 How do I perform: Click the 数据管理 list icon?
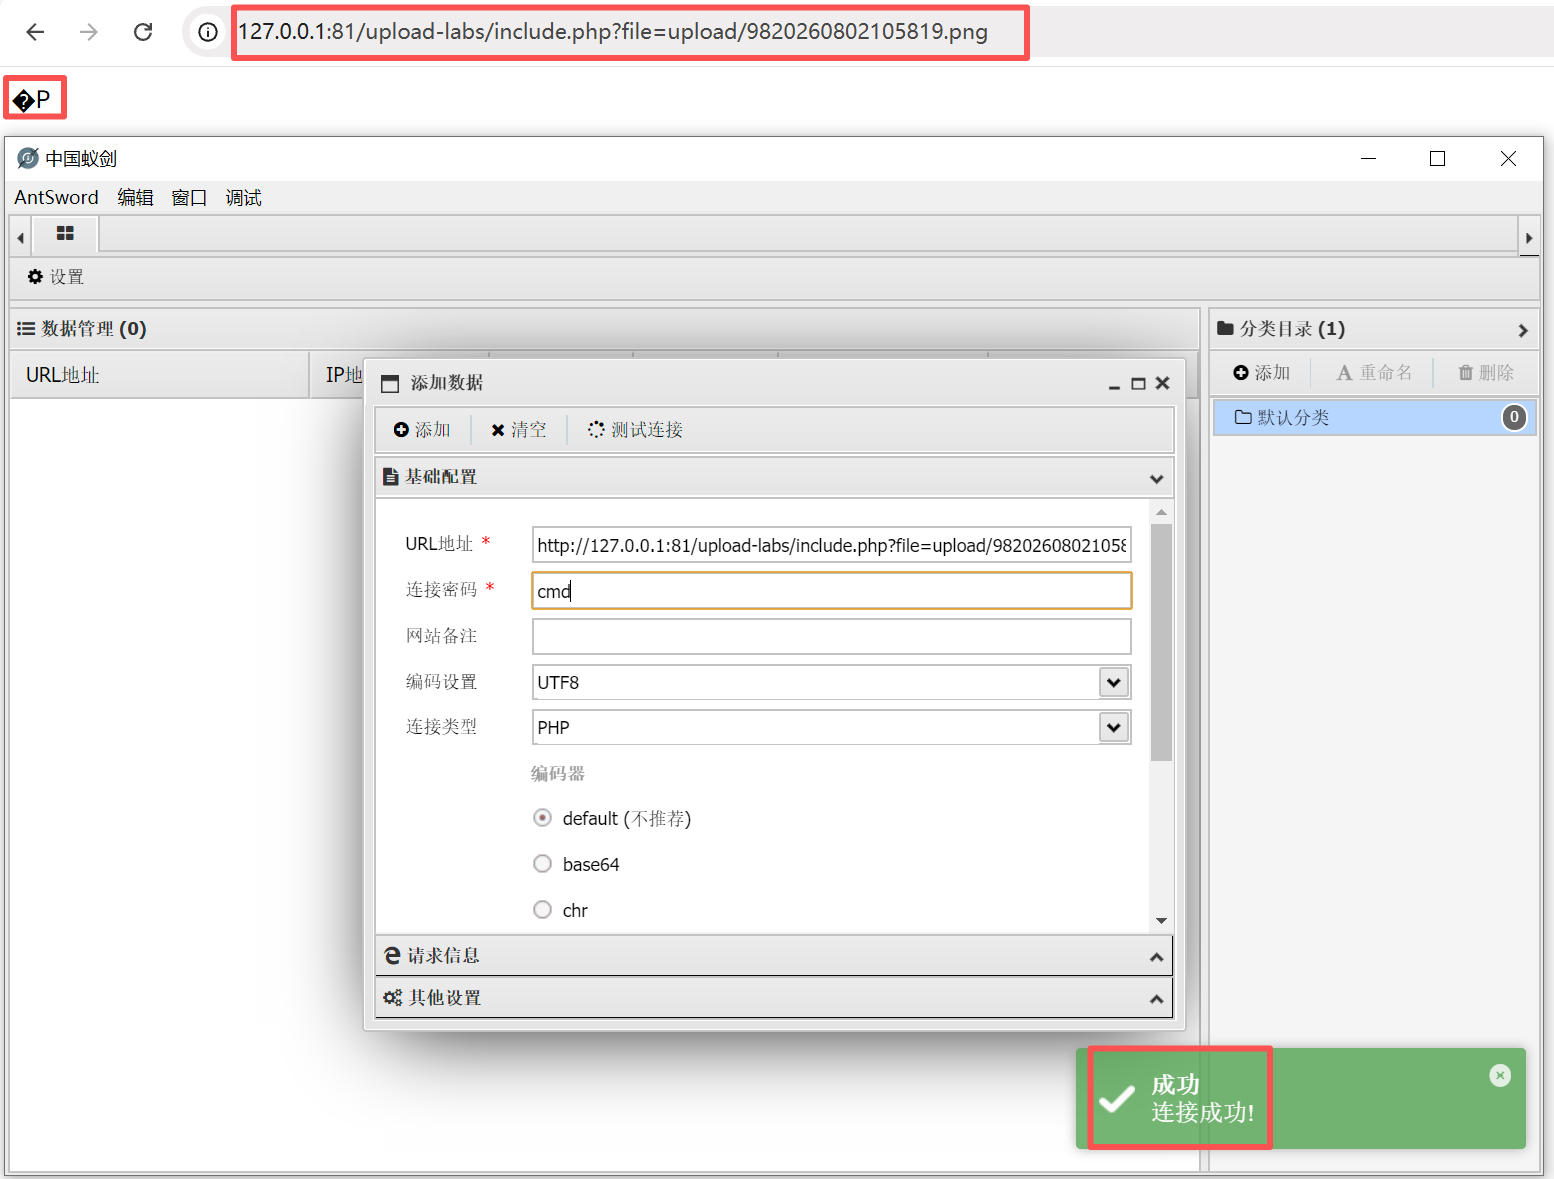(x=26, y=329)
